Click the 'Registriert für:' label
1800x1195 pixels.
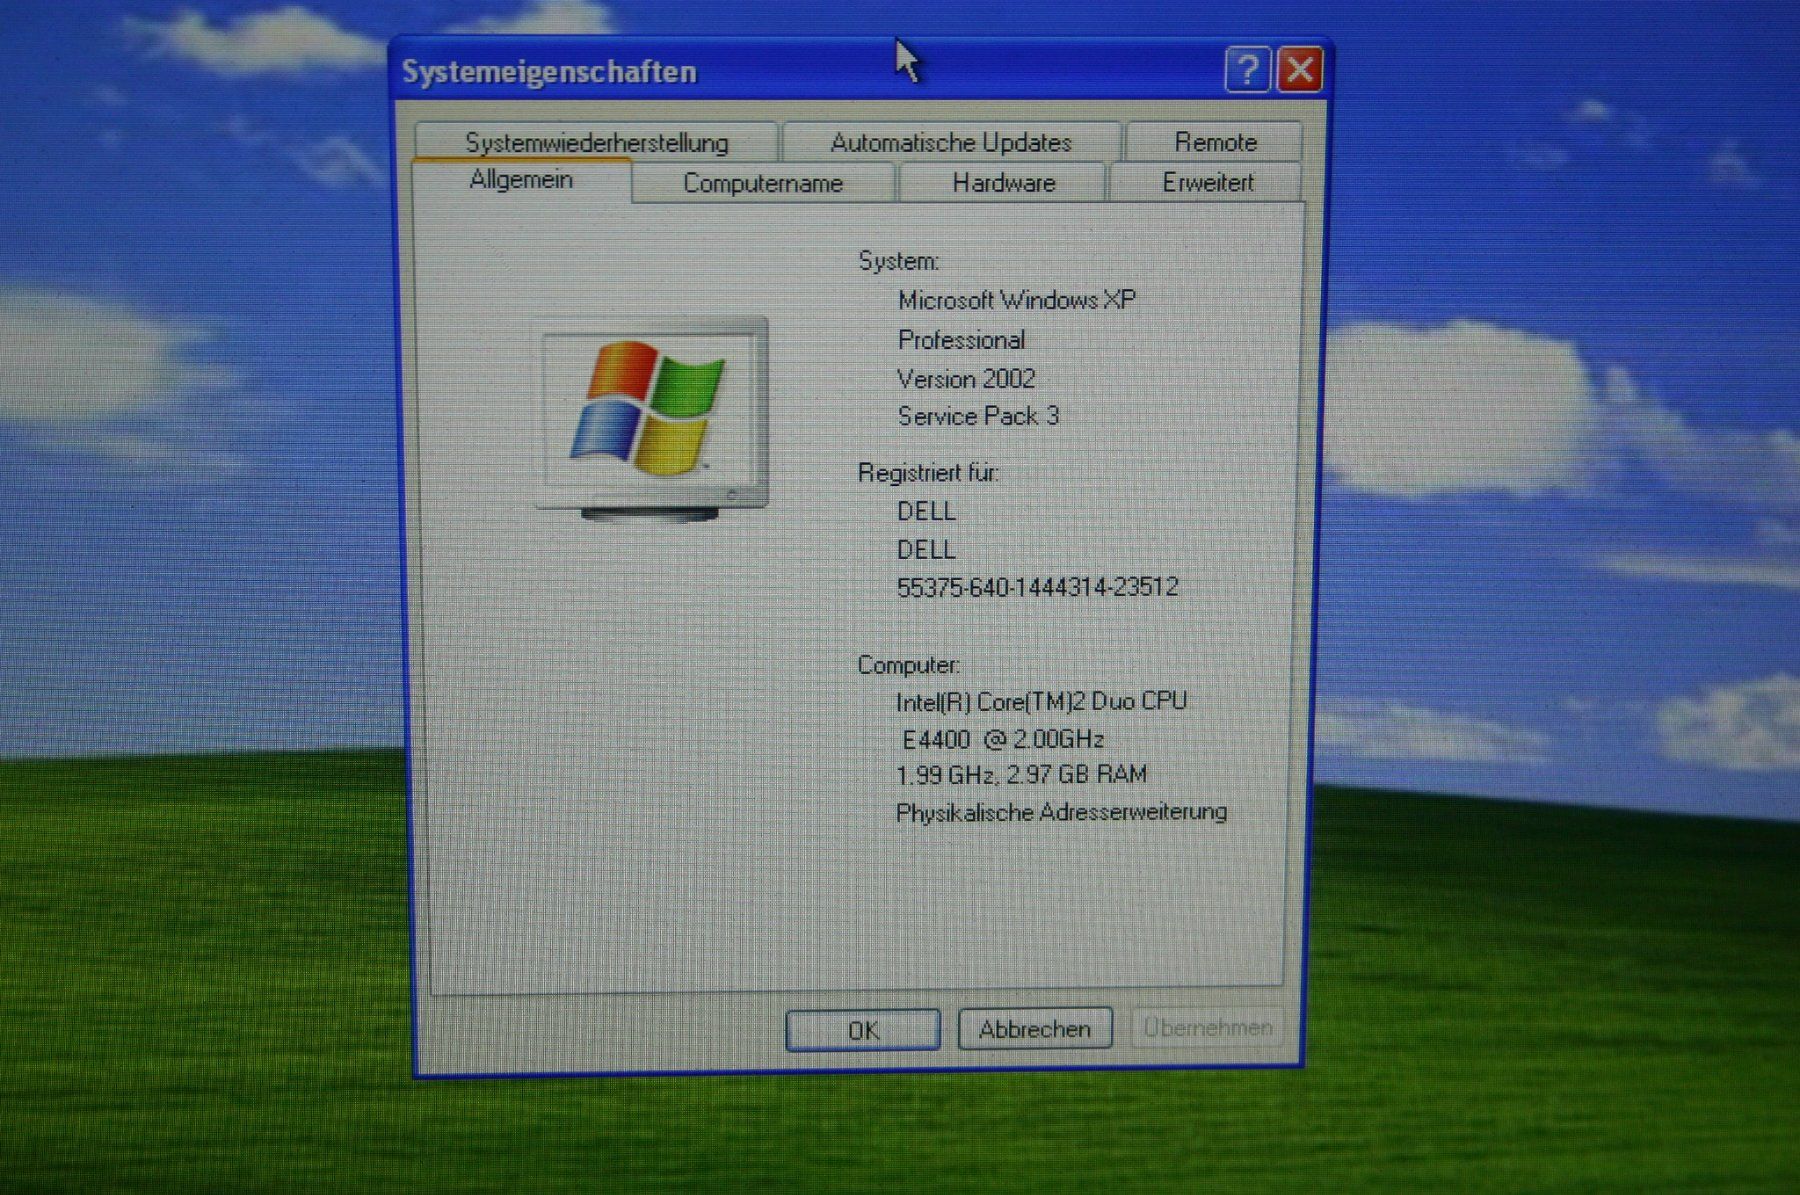pyautogui.click(x=928, y=472)
